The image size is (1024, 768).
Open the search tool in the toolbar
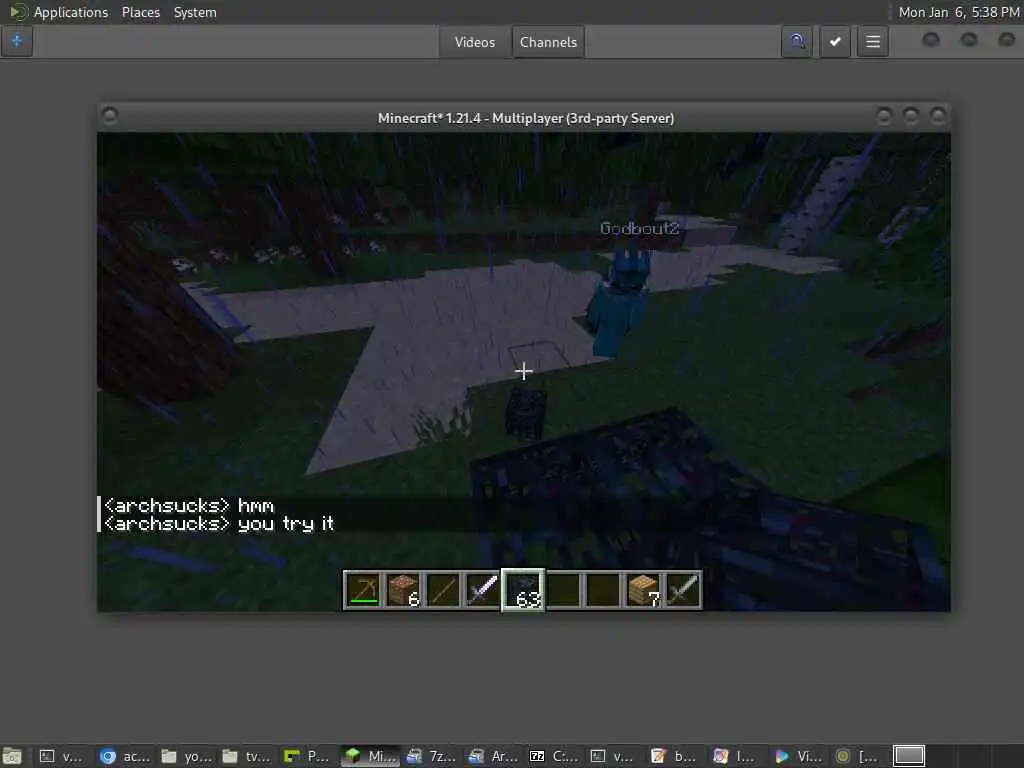pyautogui.click(x=797, y=42)
